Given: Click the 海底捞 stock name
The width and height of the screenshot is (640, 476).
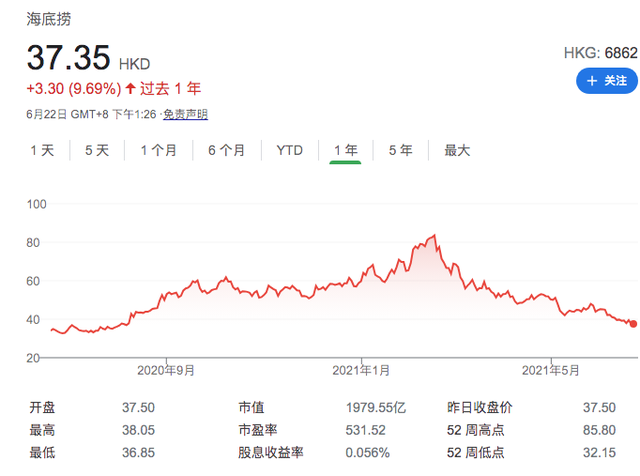Looking at the screenshot, I should 49,19.
